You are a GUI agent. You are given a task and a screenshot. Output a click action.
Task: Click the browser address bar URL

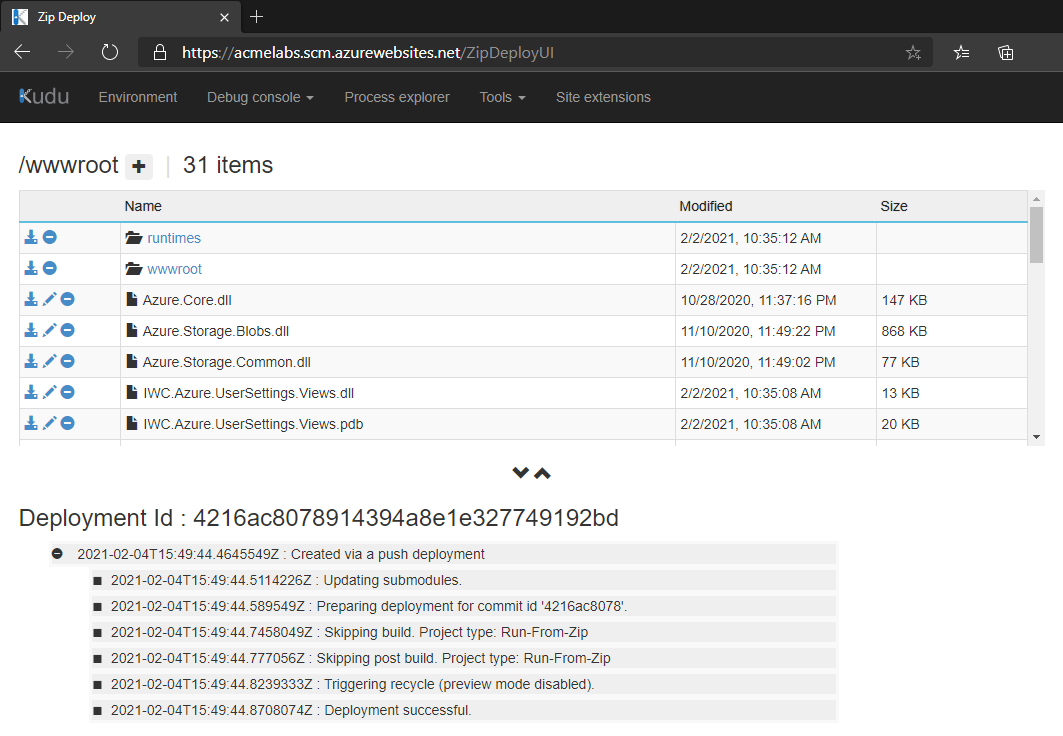(368, 53)
